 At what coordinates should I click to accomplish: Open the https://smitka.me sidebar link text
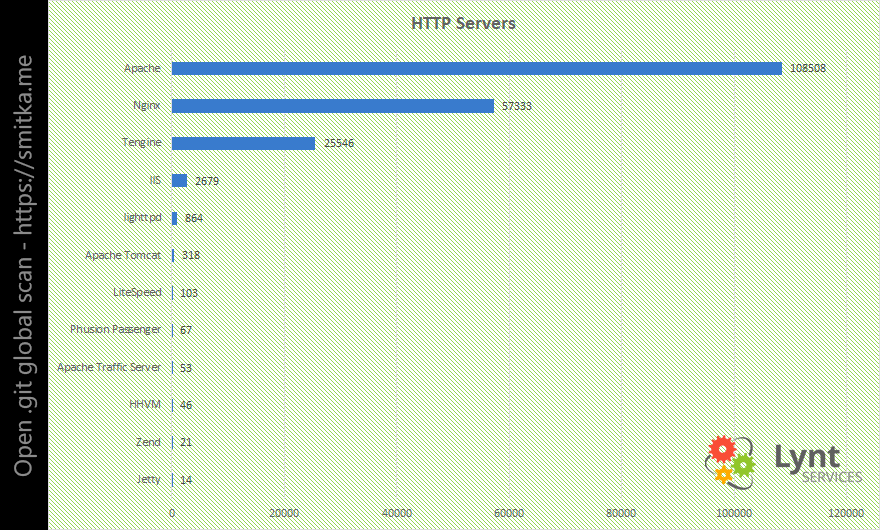click(22, 144)
